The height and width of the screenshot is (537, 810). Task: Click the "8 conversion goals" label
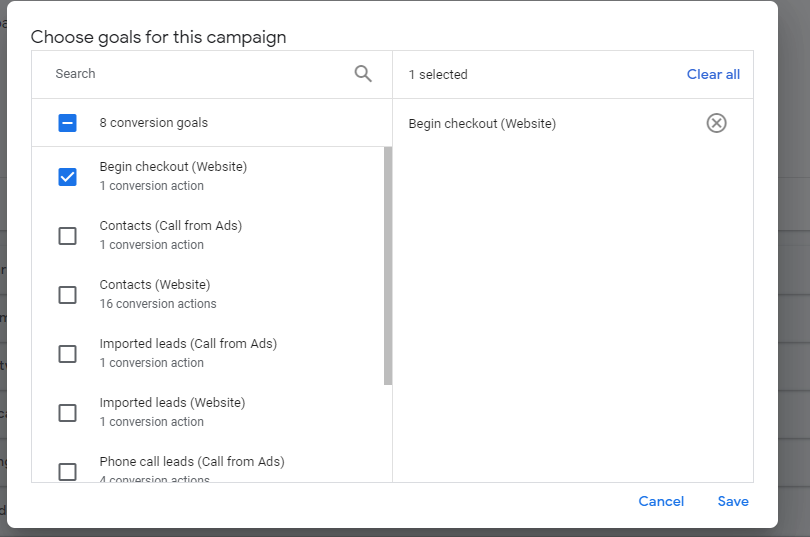click(x=153, y=123)
